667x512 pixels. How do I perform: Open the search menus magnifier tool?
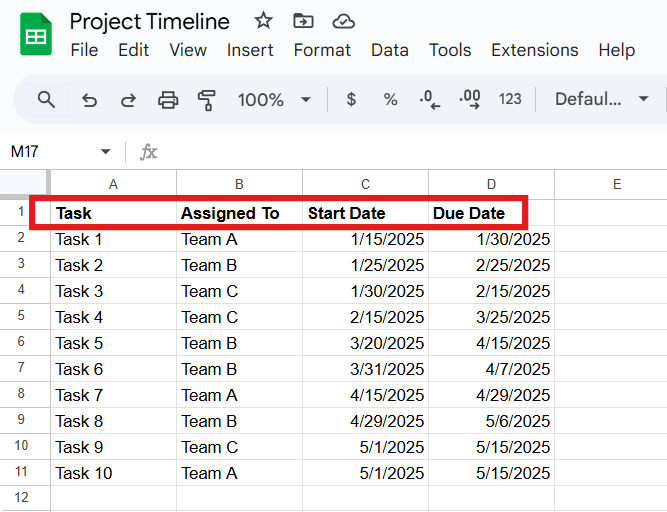click(46, 99)
